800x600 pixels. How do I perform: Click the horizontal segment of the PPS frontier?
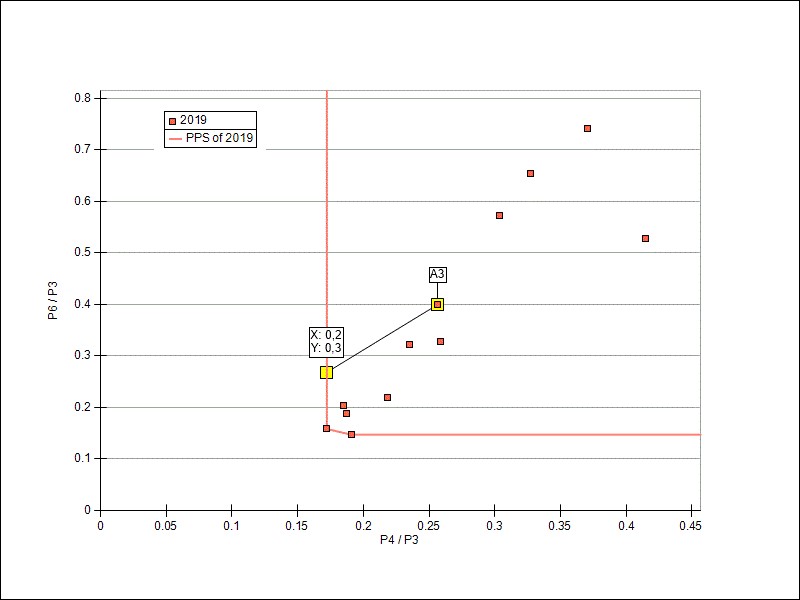tap(530, 434)
